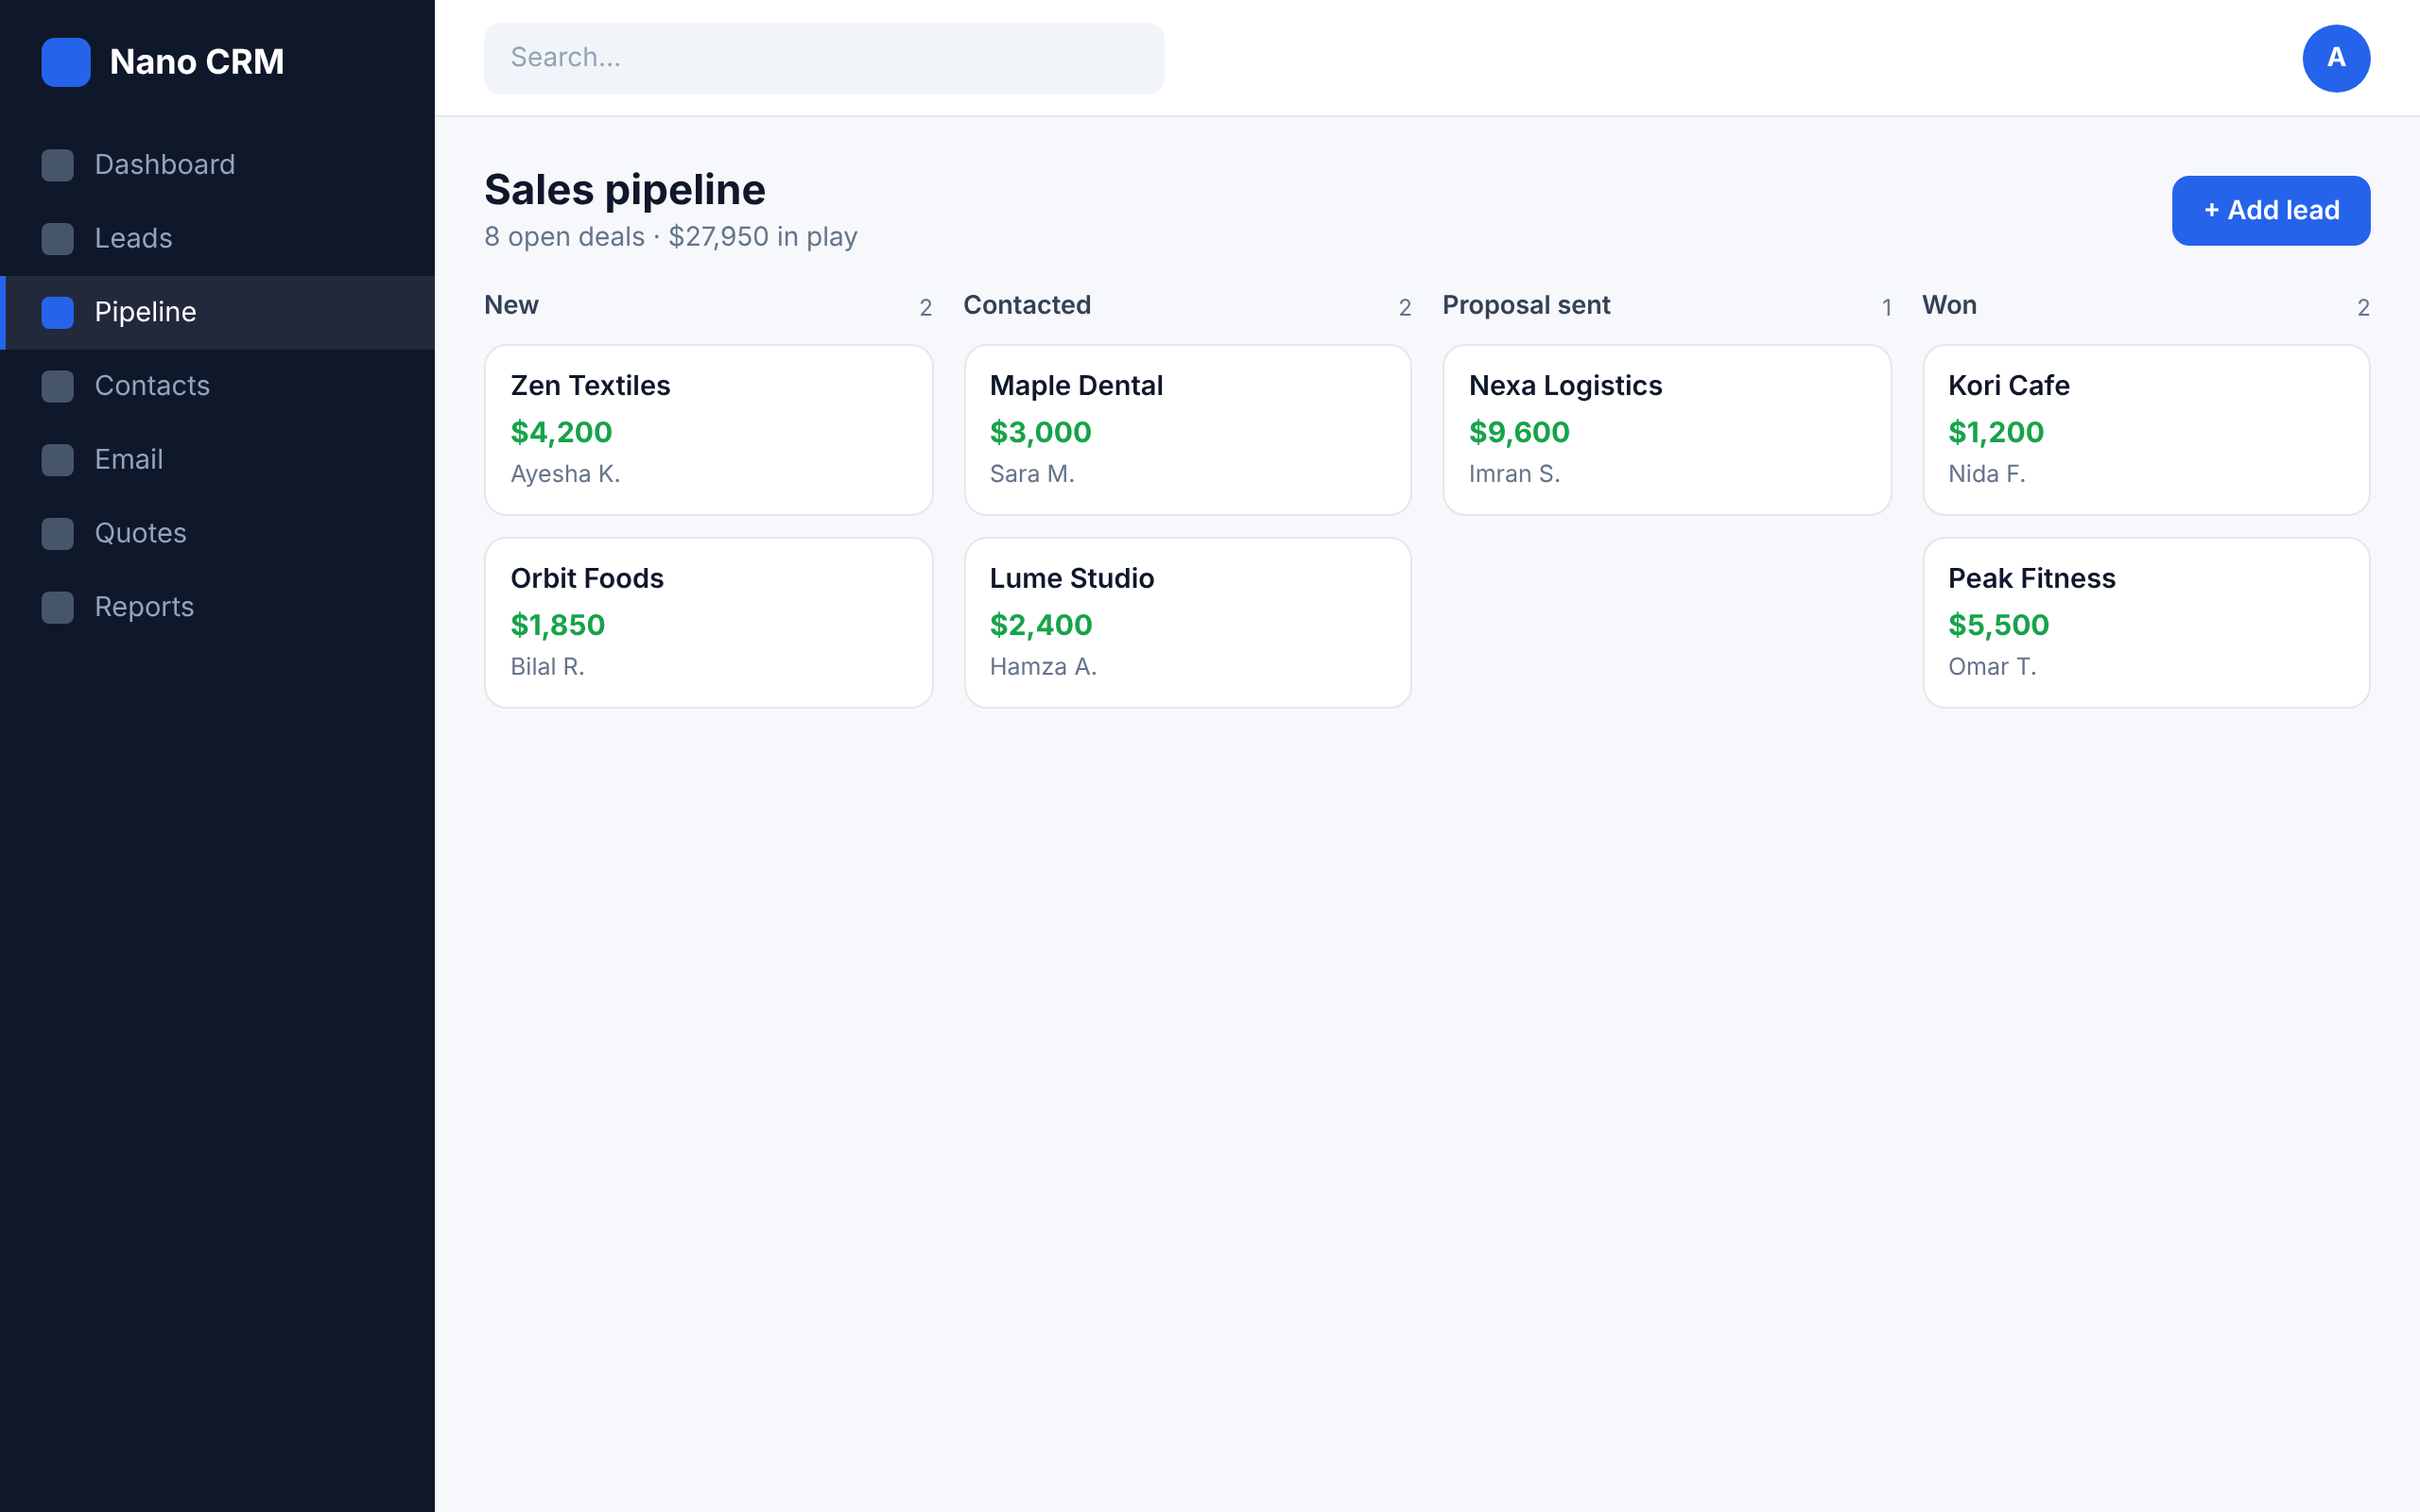Navigate to Quotes

[217, 534]
